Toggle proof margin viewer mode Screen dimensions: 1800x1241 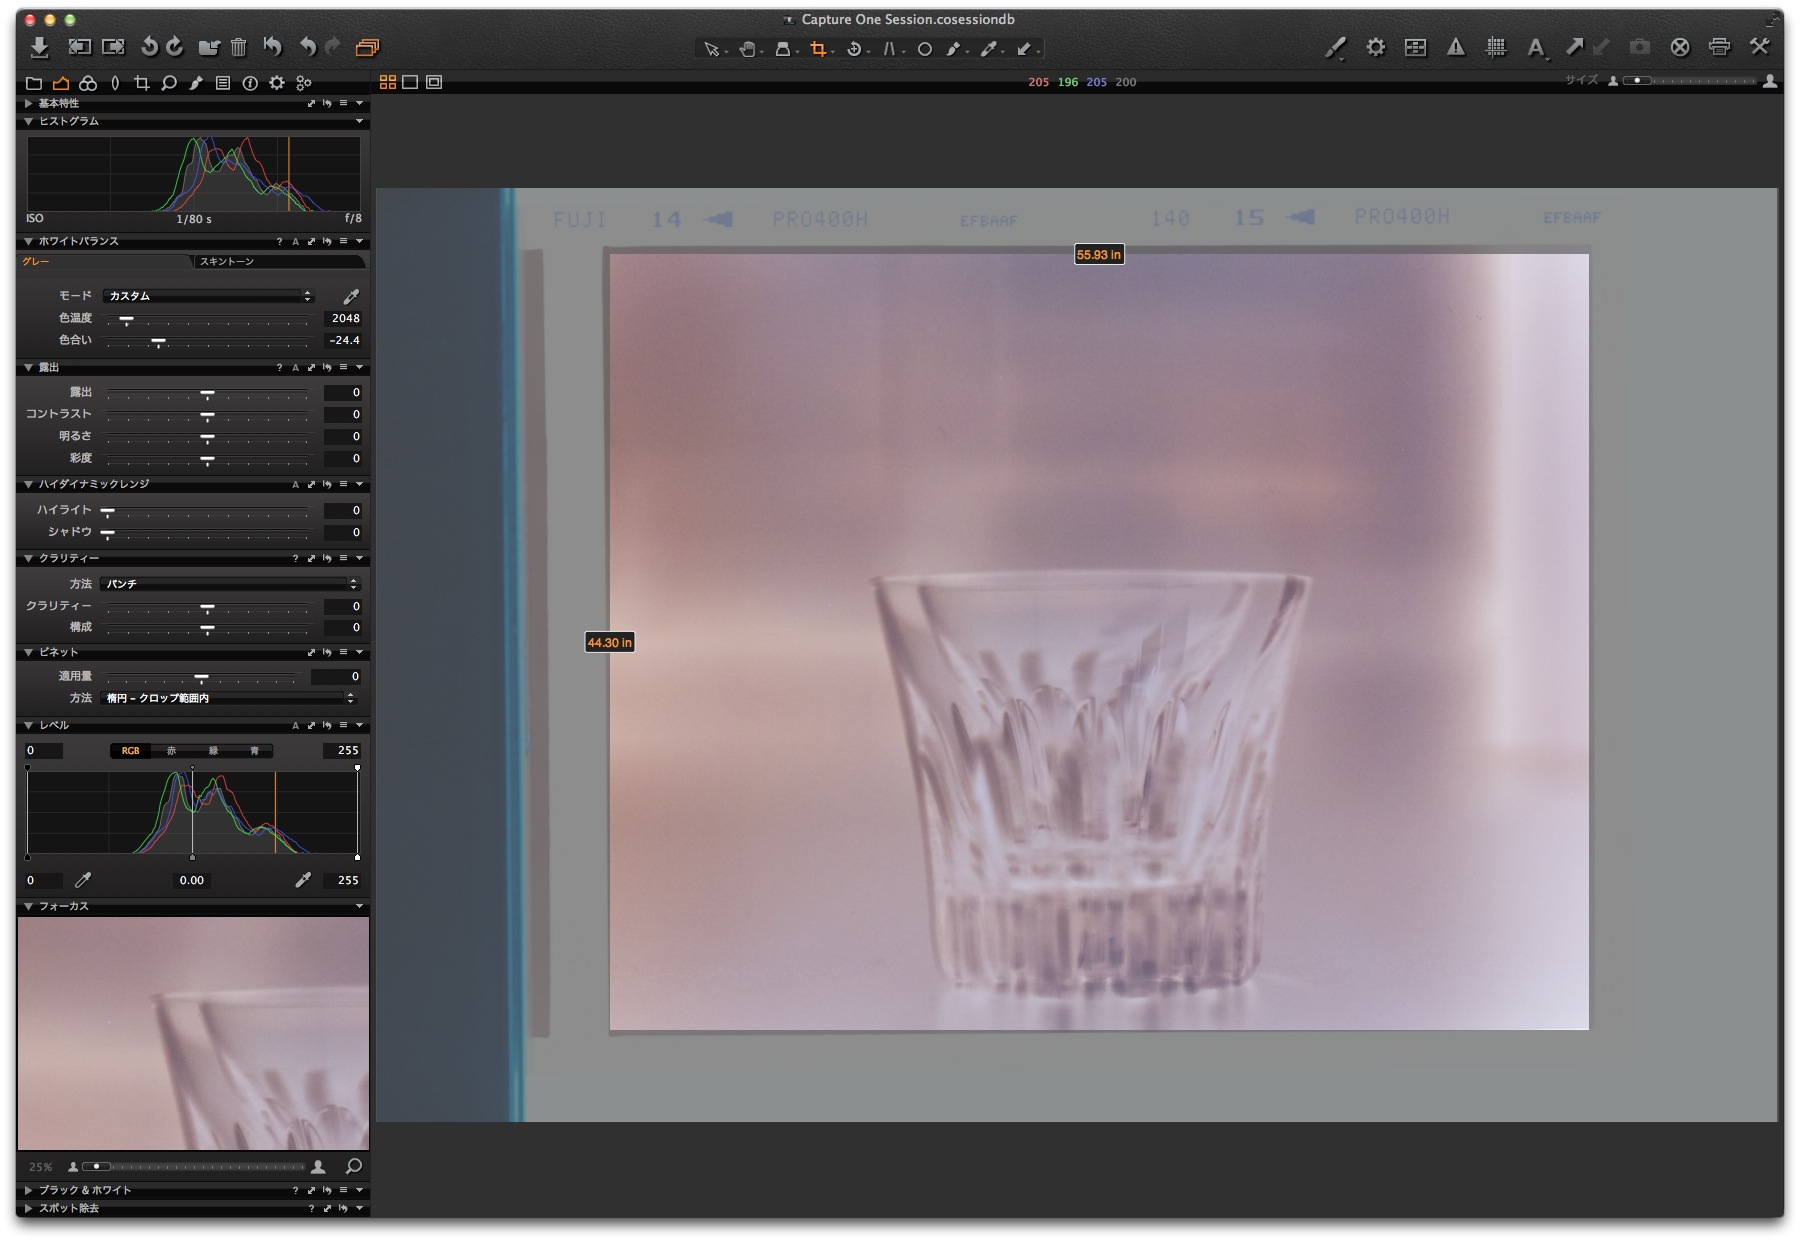coord(434,82)
